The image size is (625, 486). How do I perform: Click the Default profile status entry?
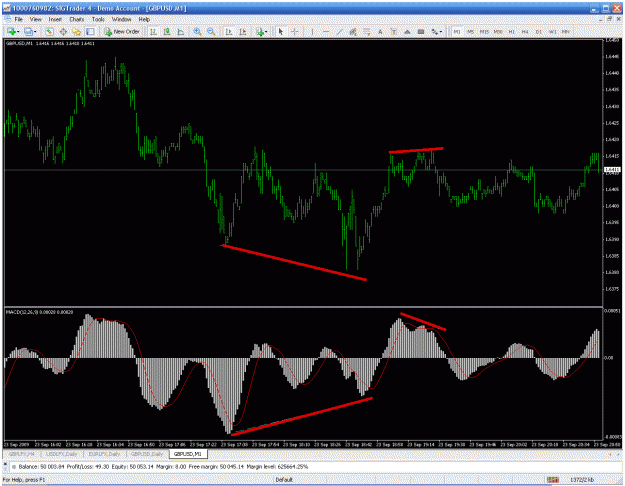[284, 480]
